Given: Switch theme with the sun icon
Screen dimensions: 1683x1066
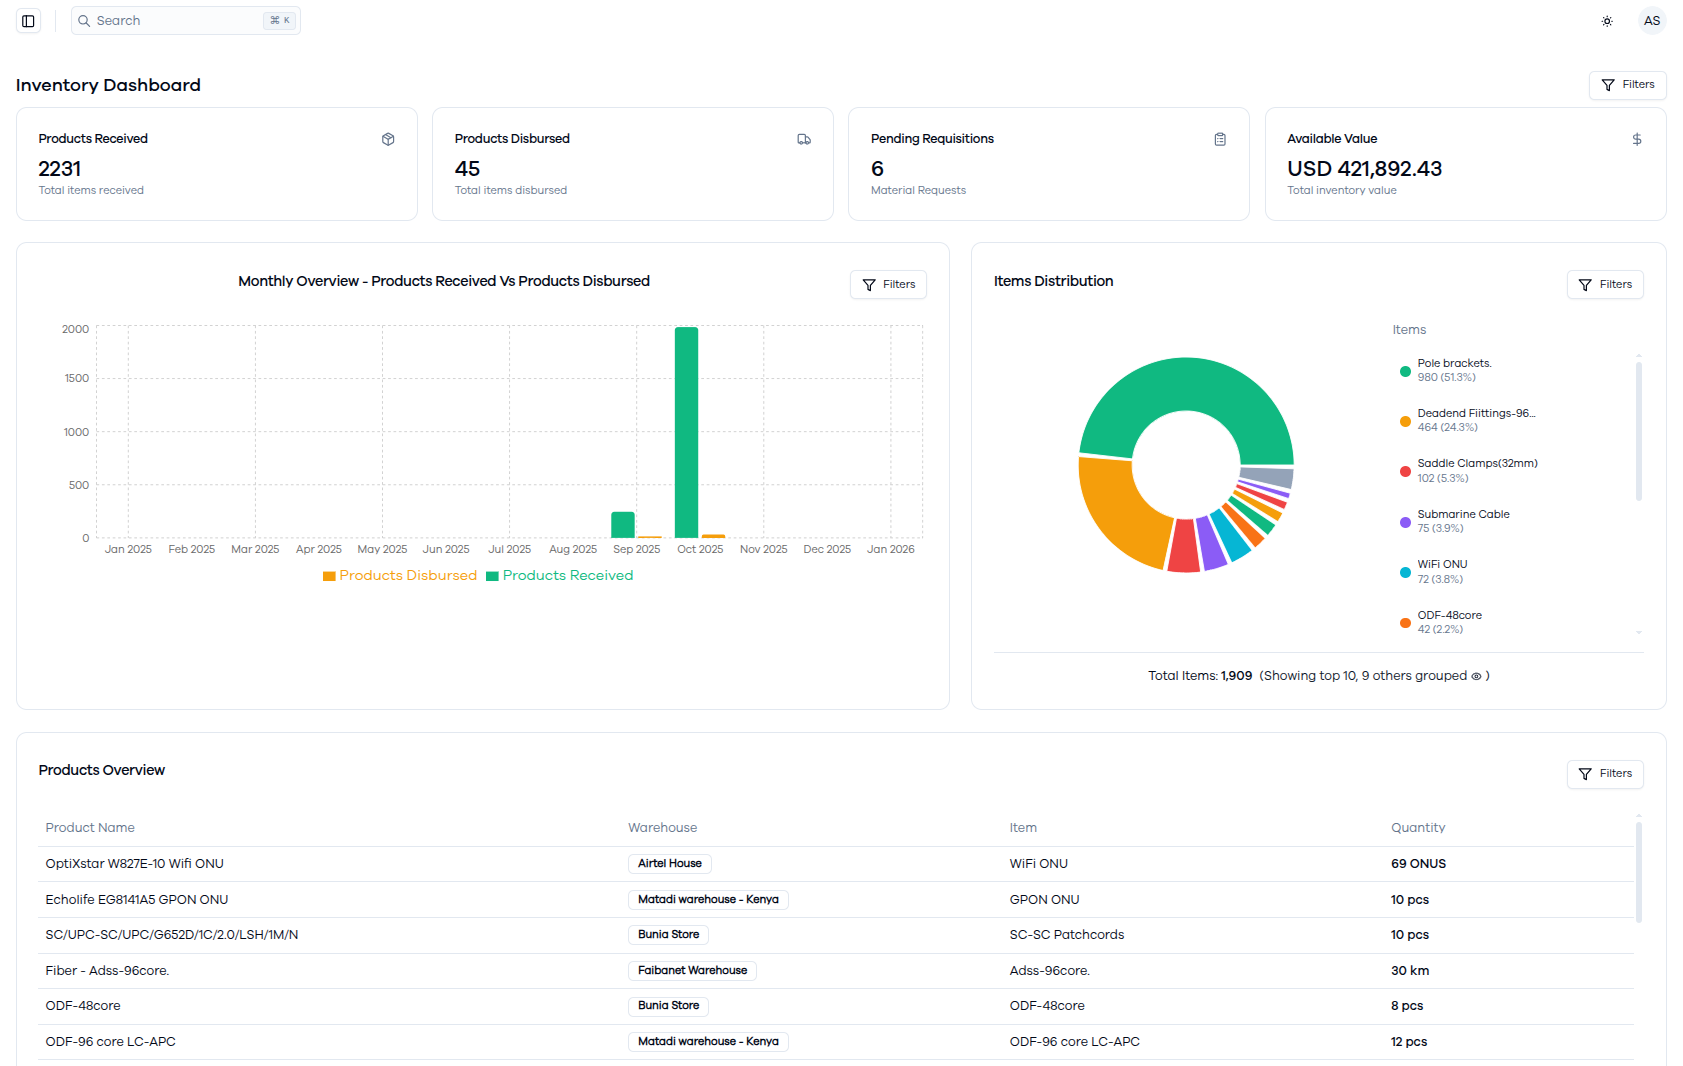Looking at the screenshot, I should 1607,21.
